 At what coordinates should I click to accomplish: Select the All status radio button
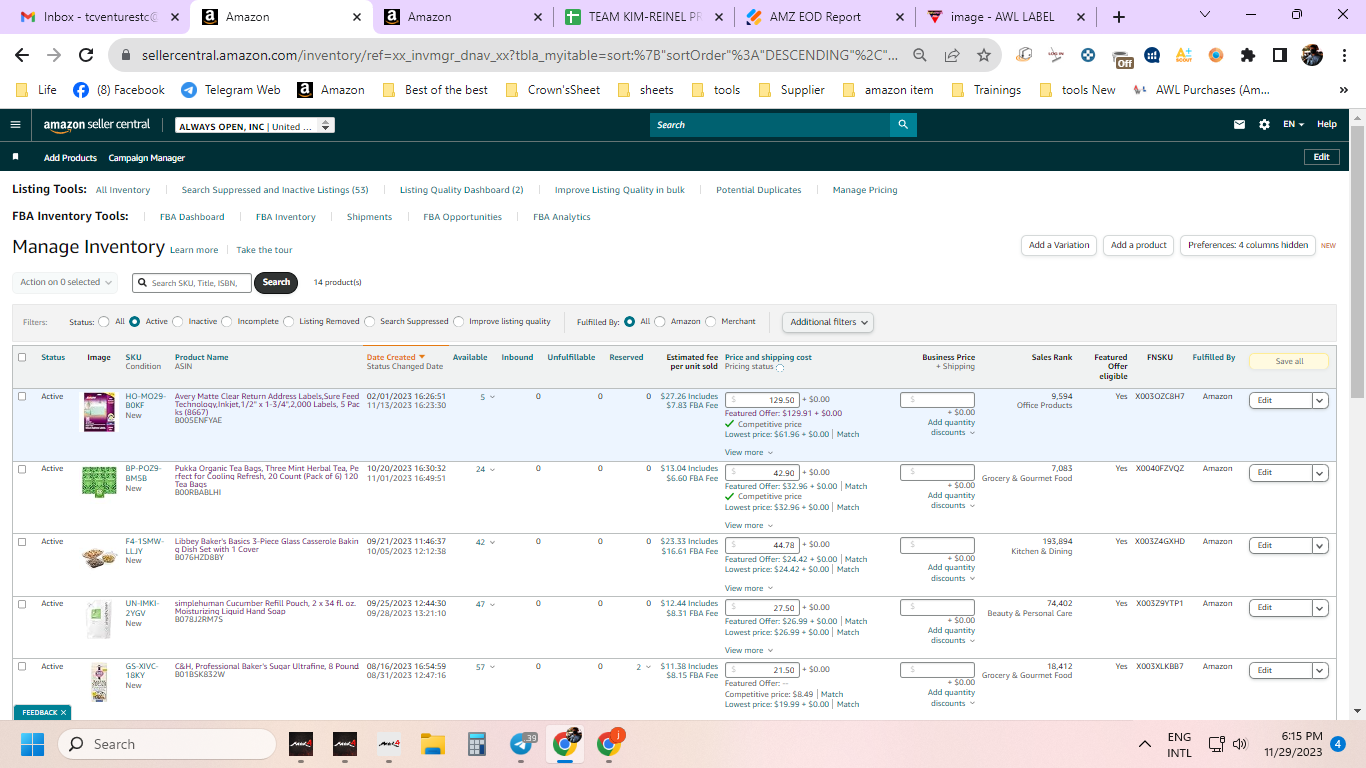click(104, 322)
